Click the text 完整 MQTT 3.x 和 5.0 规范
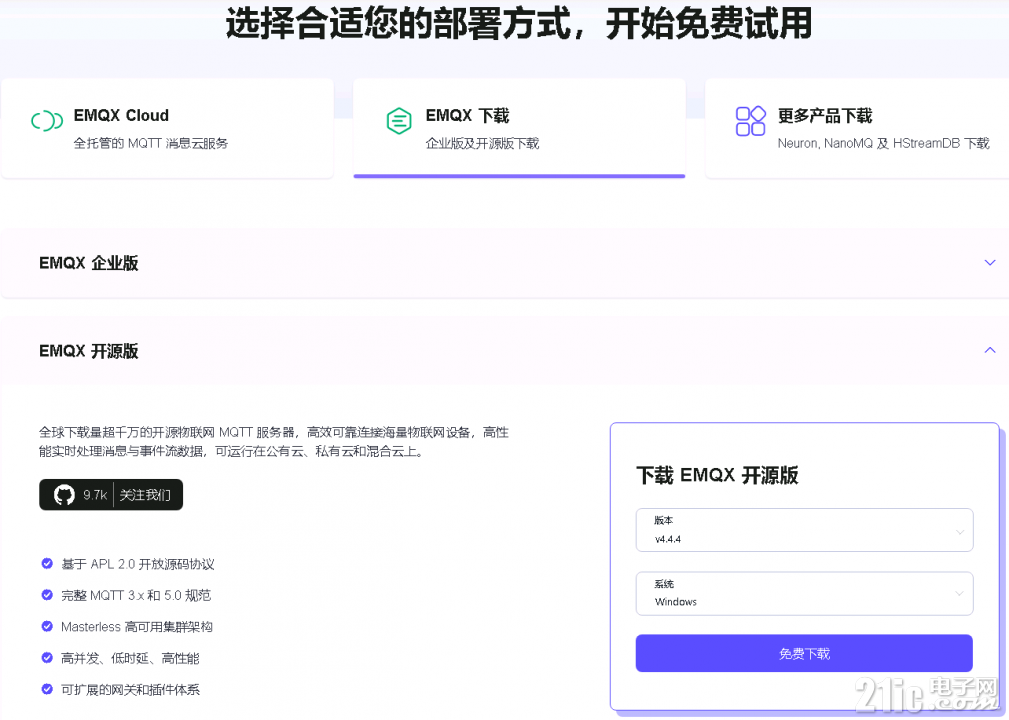Screen dimensions: 1009x720 (x=136, y=596)
